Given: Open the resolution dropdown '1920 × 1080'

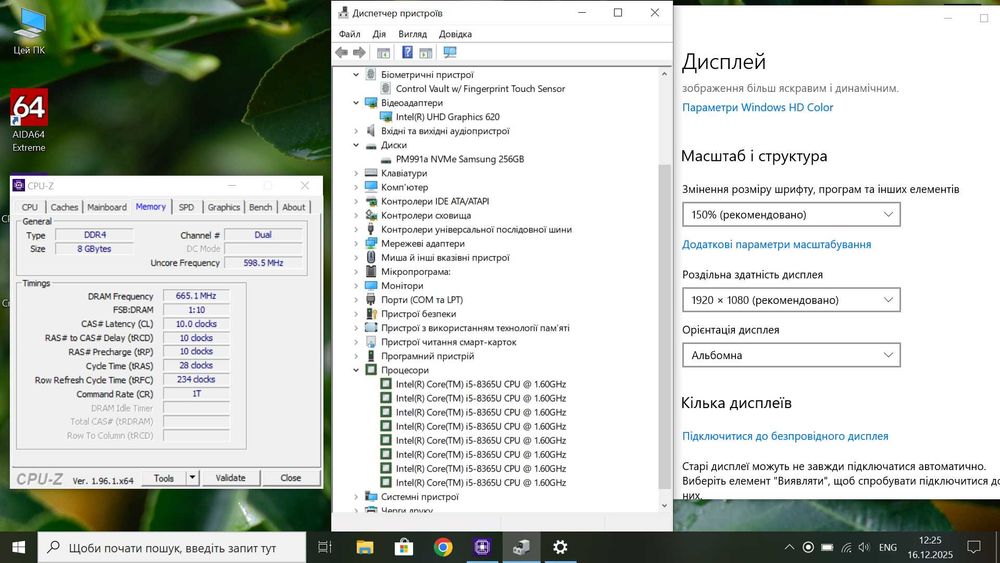Looking at the screenshot, I should pyautogui.click(x=791, y=300).
